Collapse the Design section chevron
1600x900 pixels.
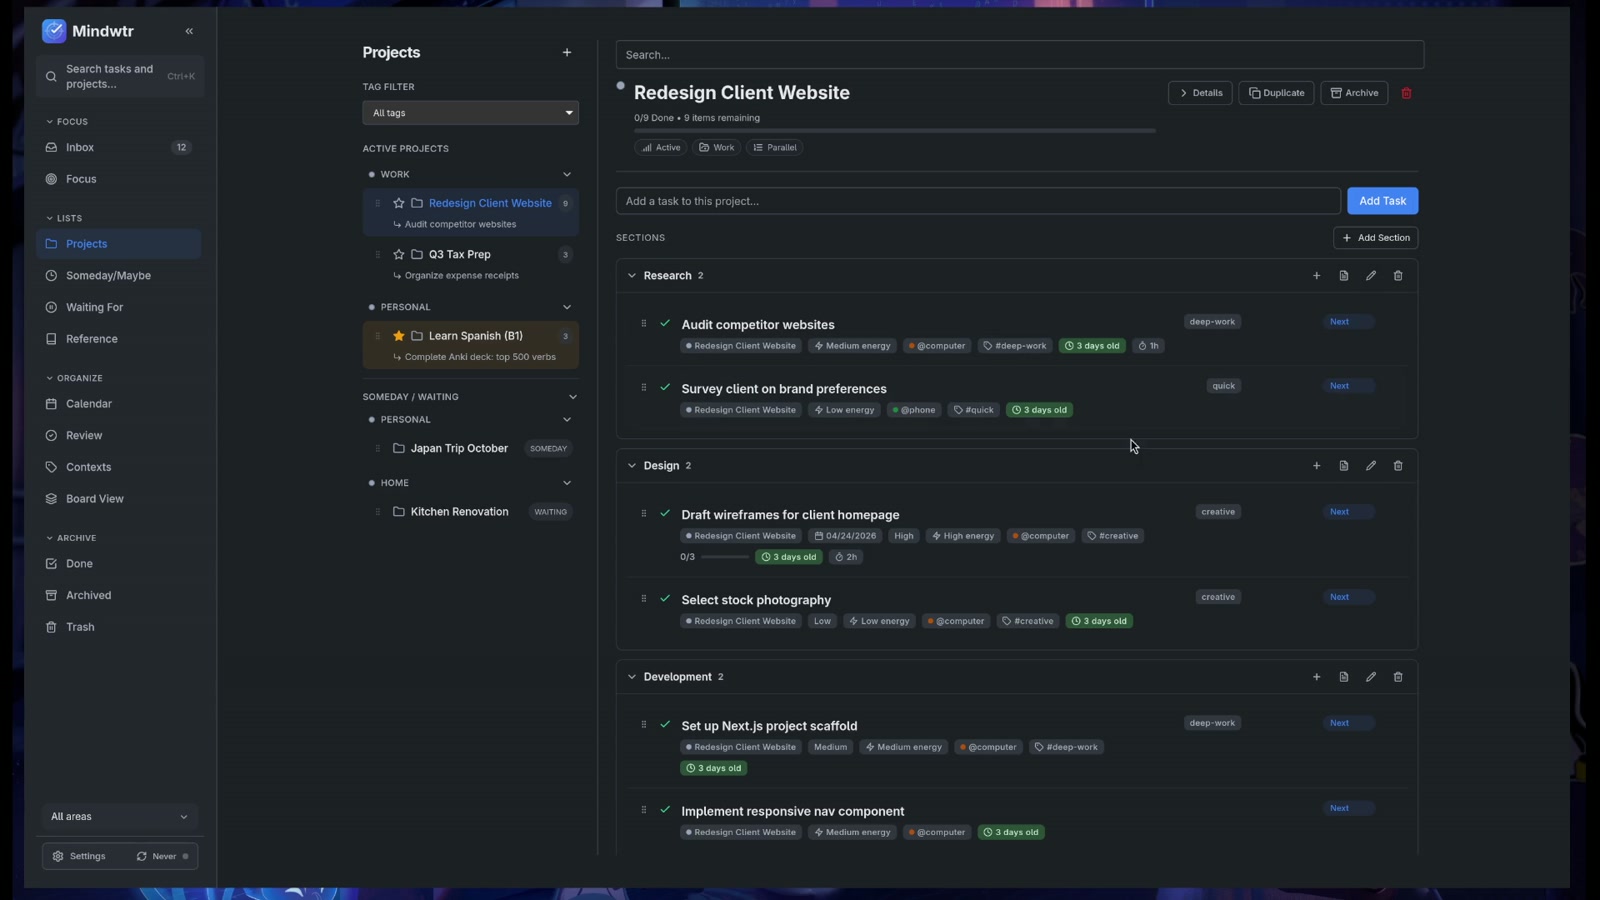point(632,466)
